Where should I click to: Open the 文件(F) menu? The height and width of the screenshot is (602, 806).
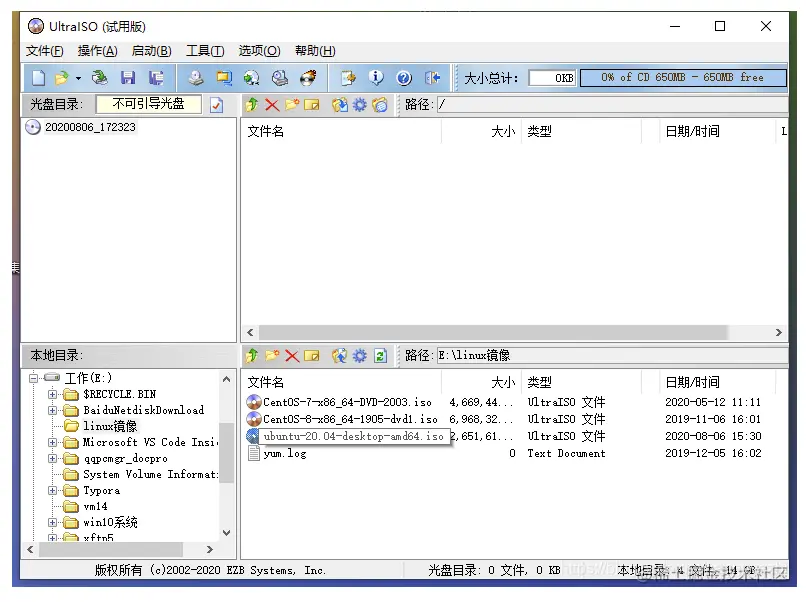(45, 51)
